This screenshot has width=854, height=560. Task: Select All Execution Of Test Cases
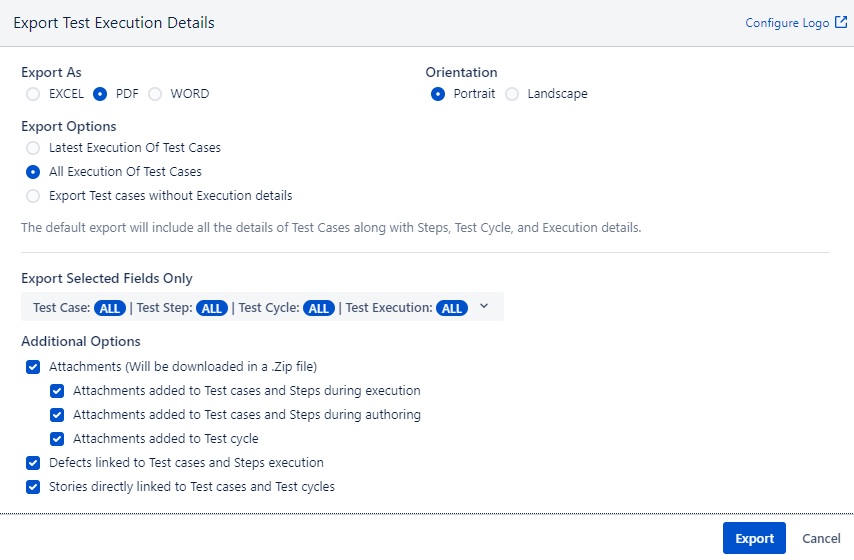pos(33,172)
